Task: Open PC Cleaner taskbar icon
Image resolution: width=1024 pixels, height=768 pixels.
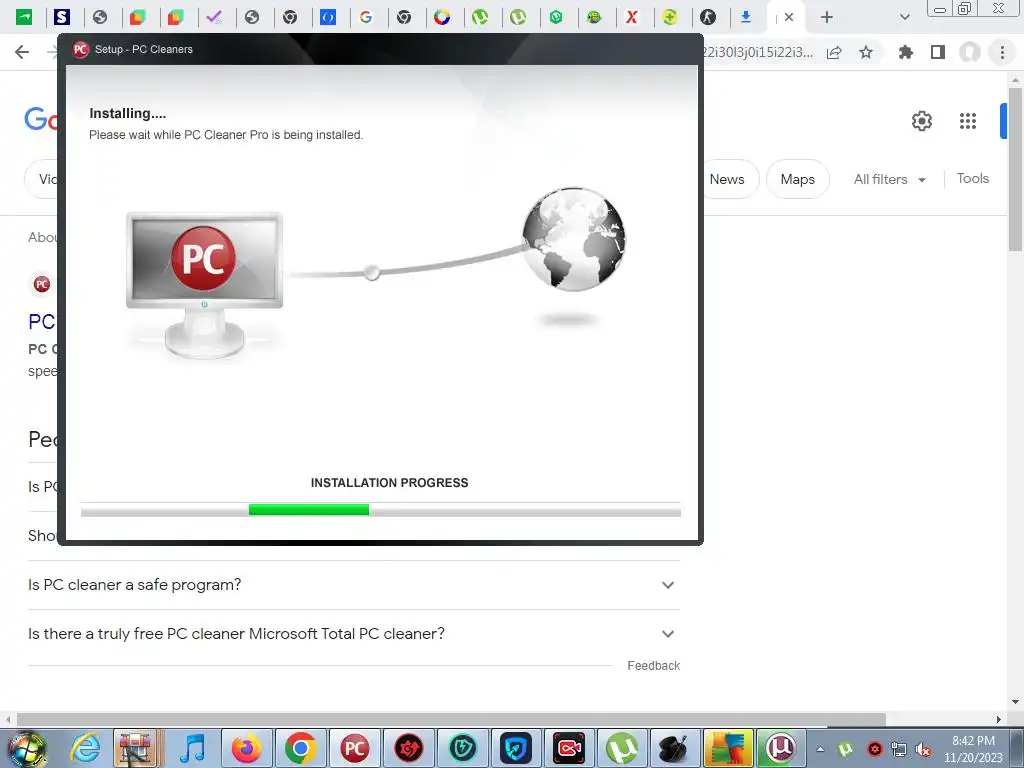Action: tap(354, 748)
